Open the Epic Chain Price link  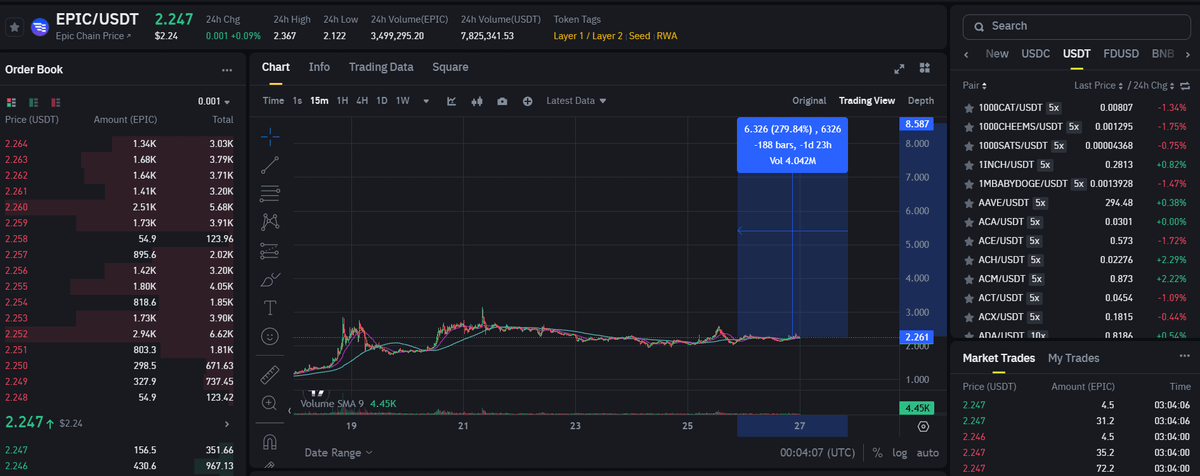point(93,37)
